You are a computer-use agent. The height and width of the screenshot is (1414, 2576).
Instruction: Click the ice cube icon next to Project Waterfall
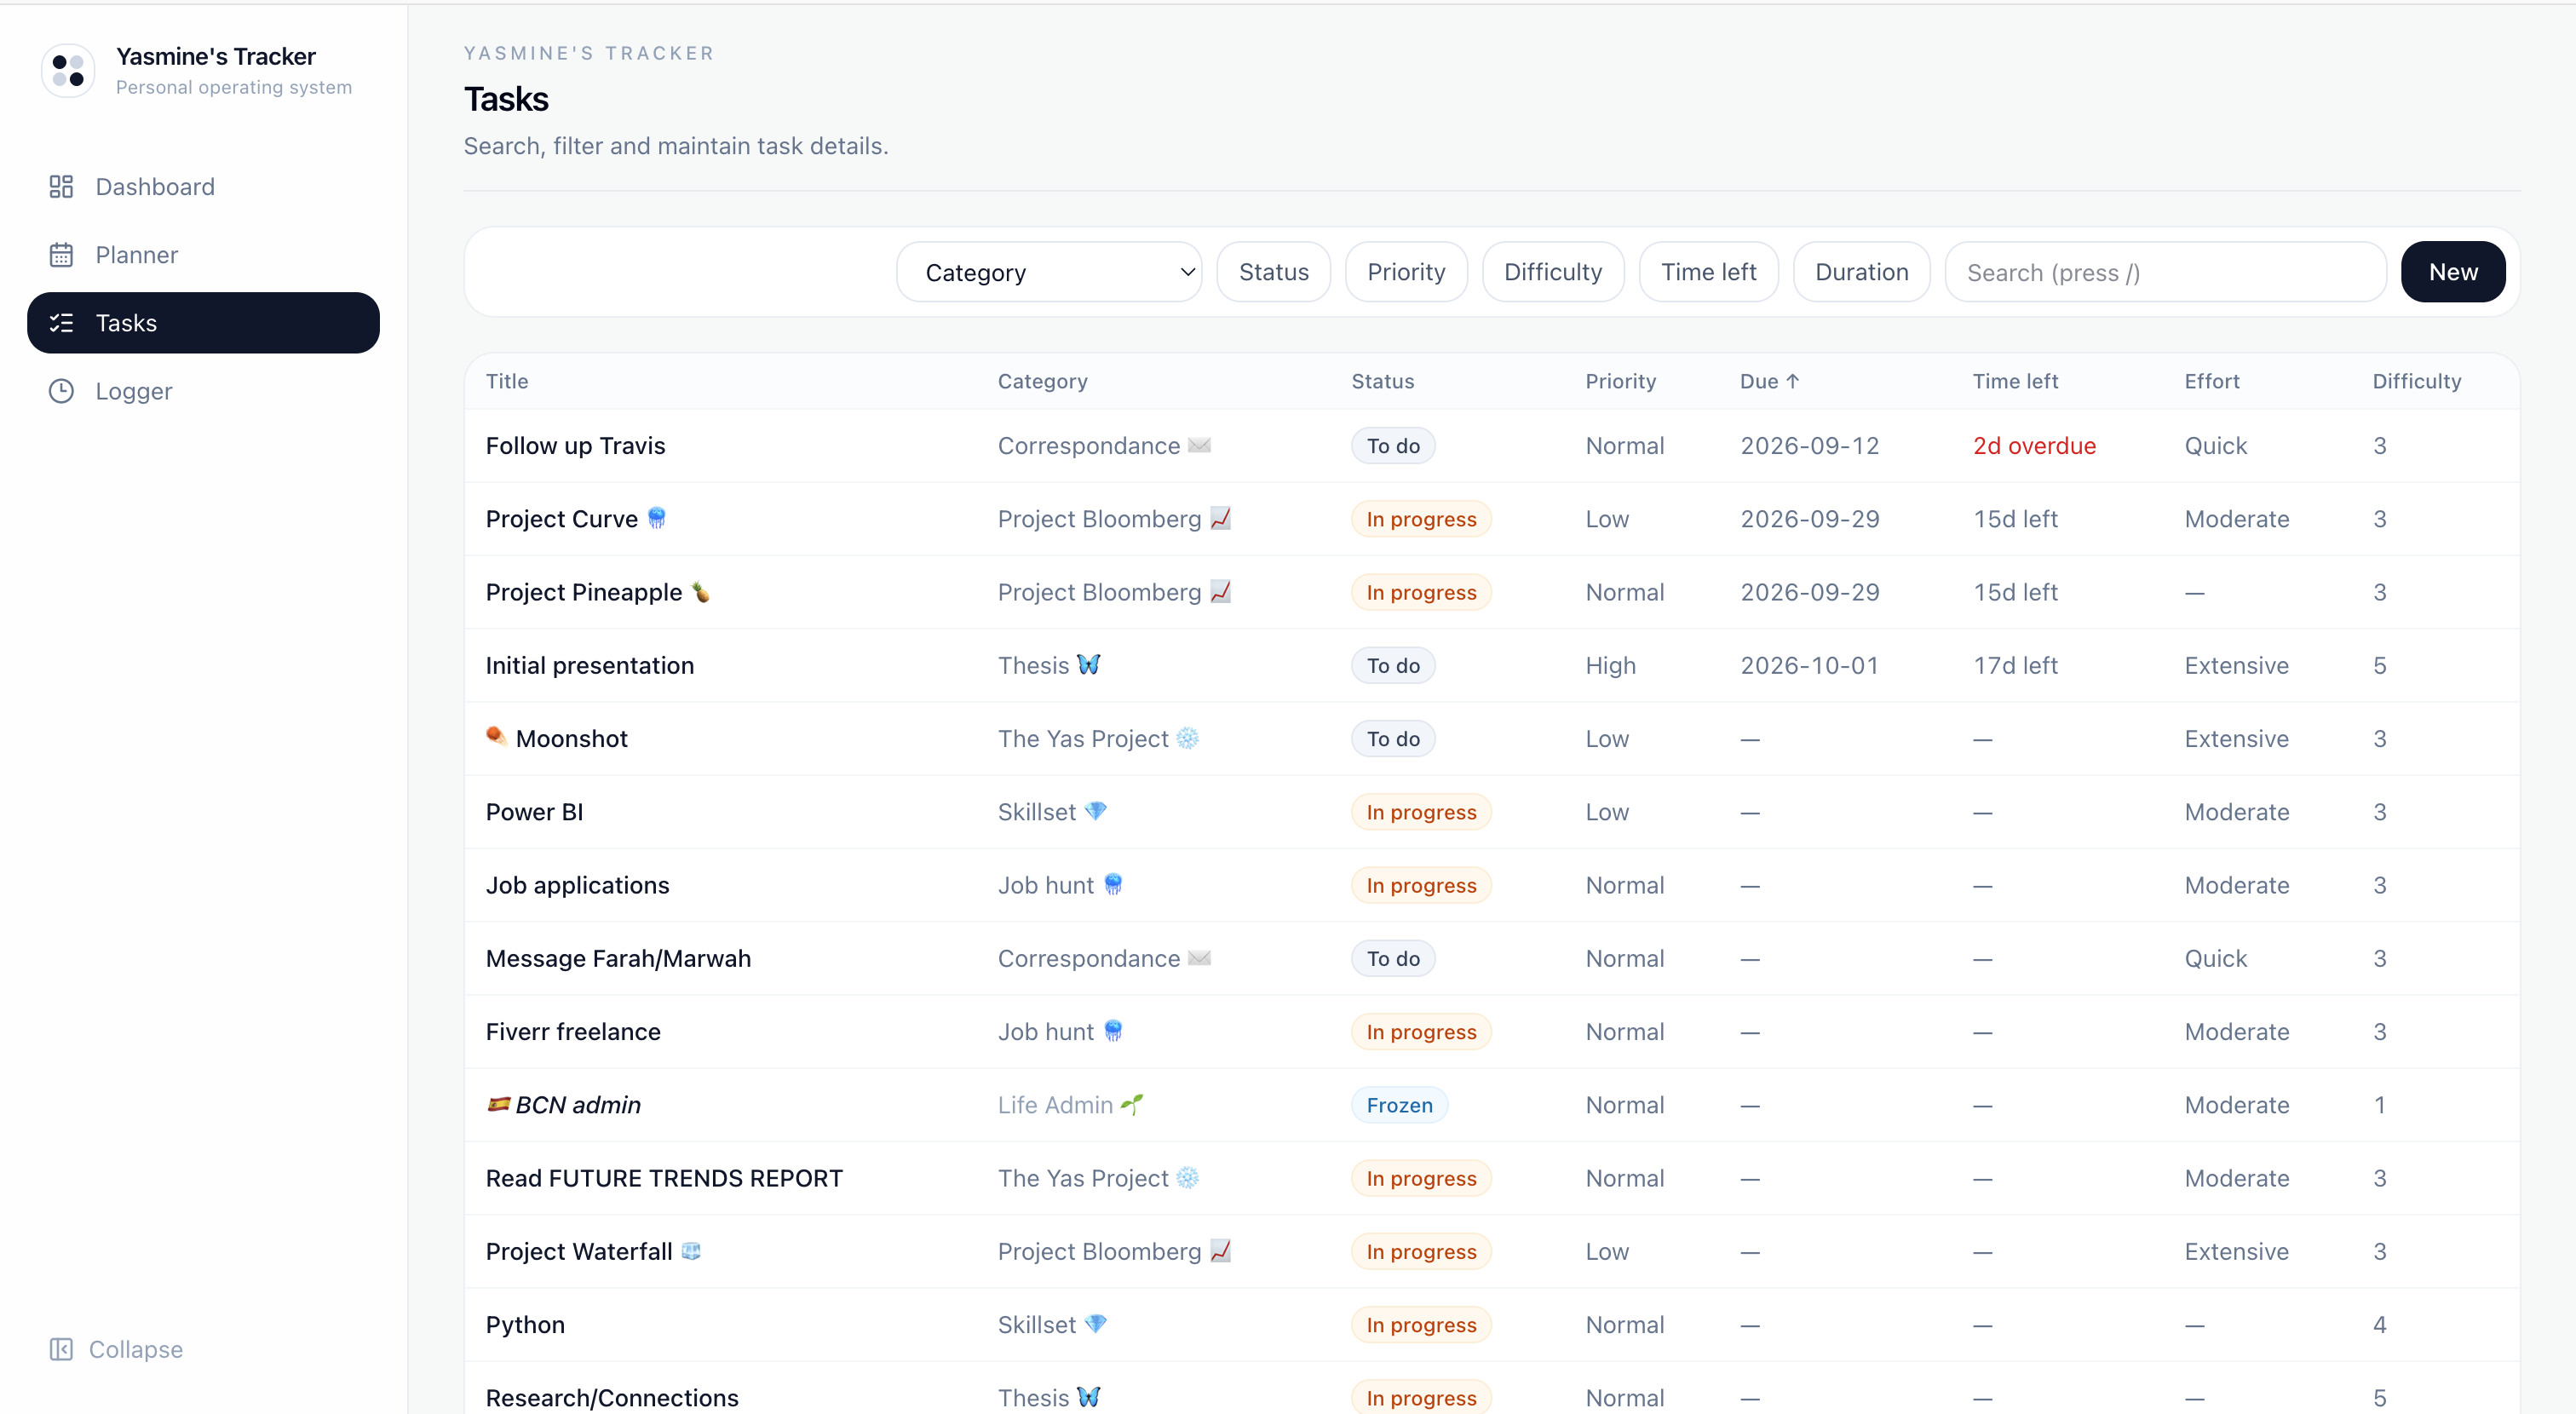tap(691, 1251)
